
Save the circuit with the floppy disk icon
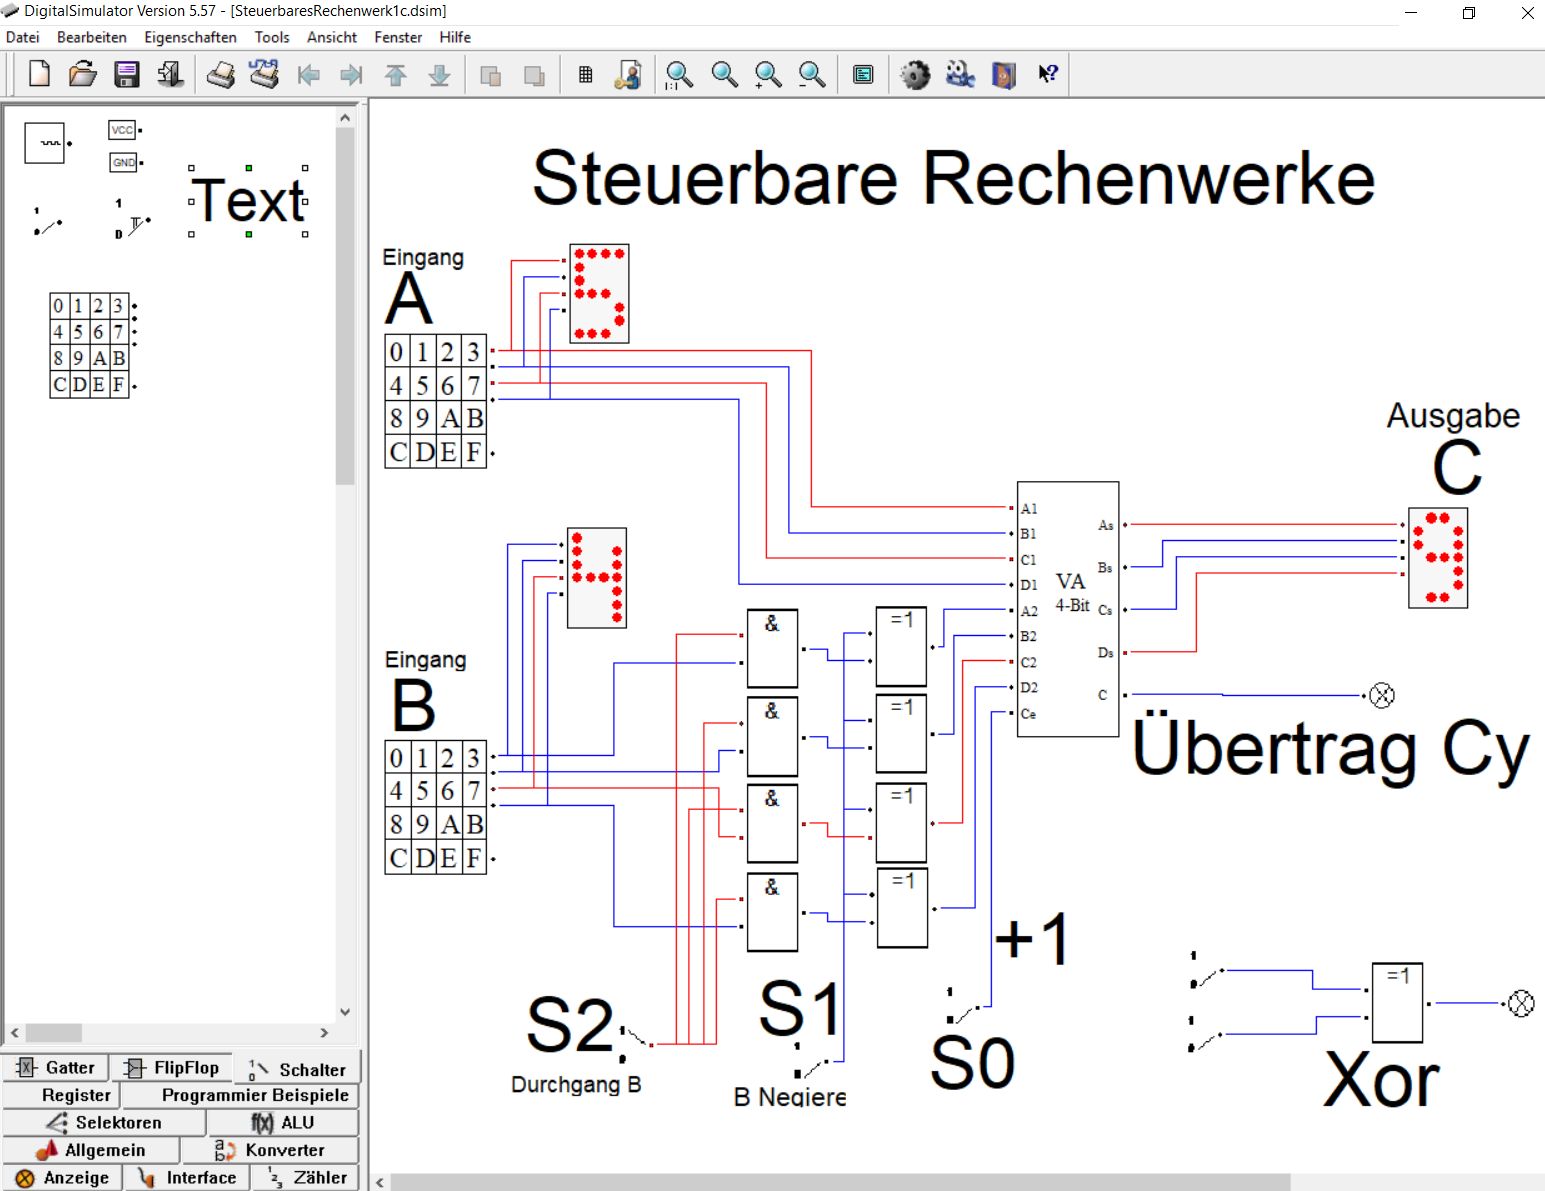click(127, 74)
